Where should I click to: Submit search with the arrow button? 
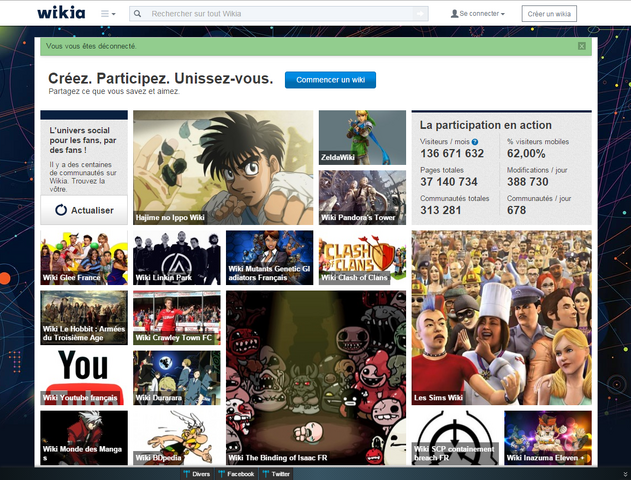point(420,14)
